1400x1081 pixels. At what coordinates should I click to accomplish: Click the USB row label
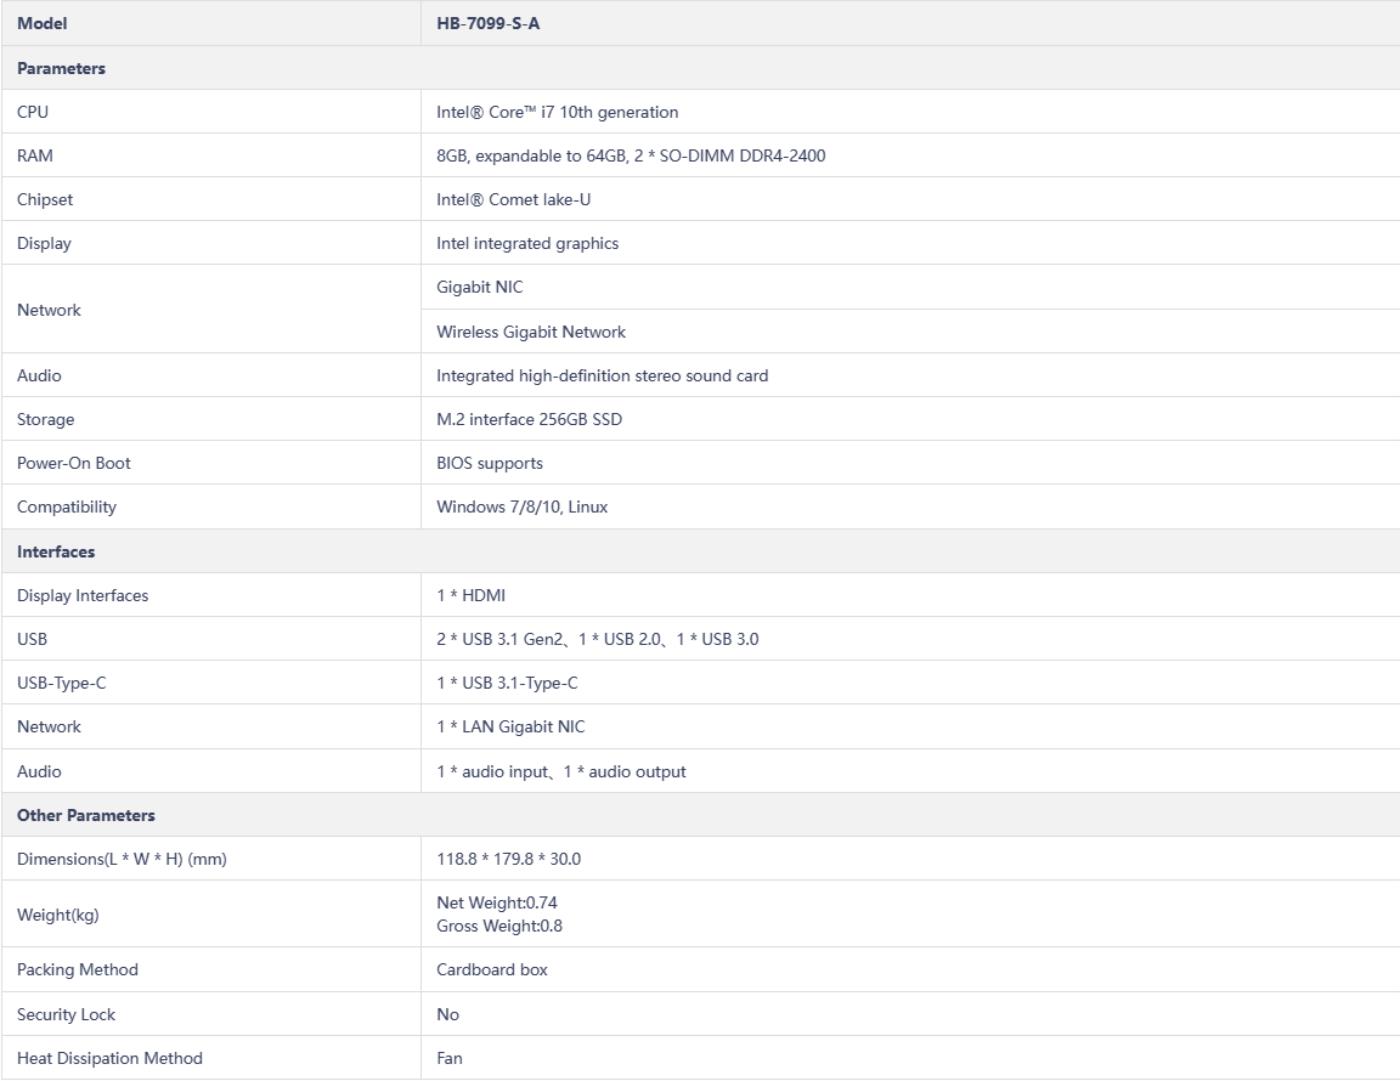[32, 639]
